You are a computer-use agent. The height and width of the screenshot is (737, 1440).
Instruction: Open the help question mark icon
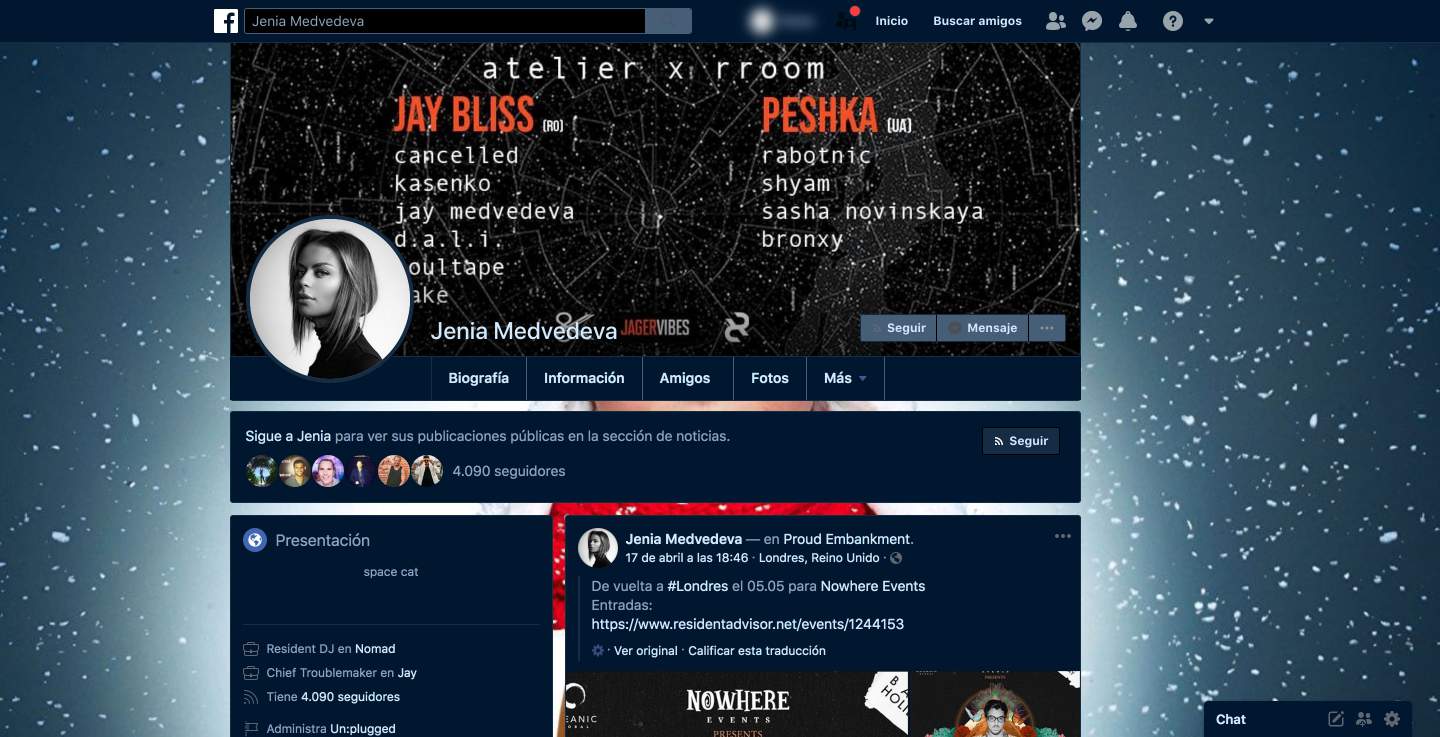pyautogui.click(x=1173, y=21)
